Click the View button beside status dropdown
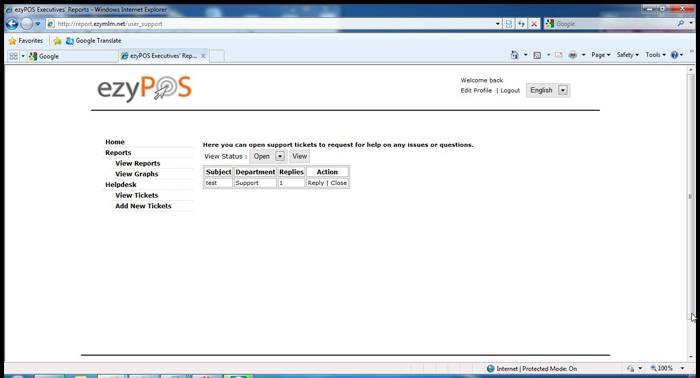The height and width of the screenshot is (378, 700). tap(300, 156)
